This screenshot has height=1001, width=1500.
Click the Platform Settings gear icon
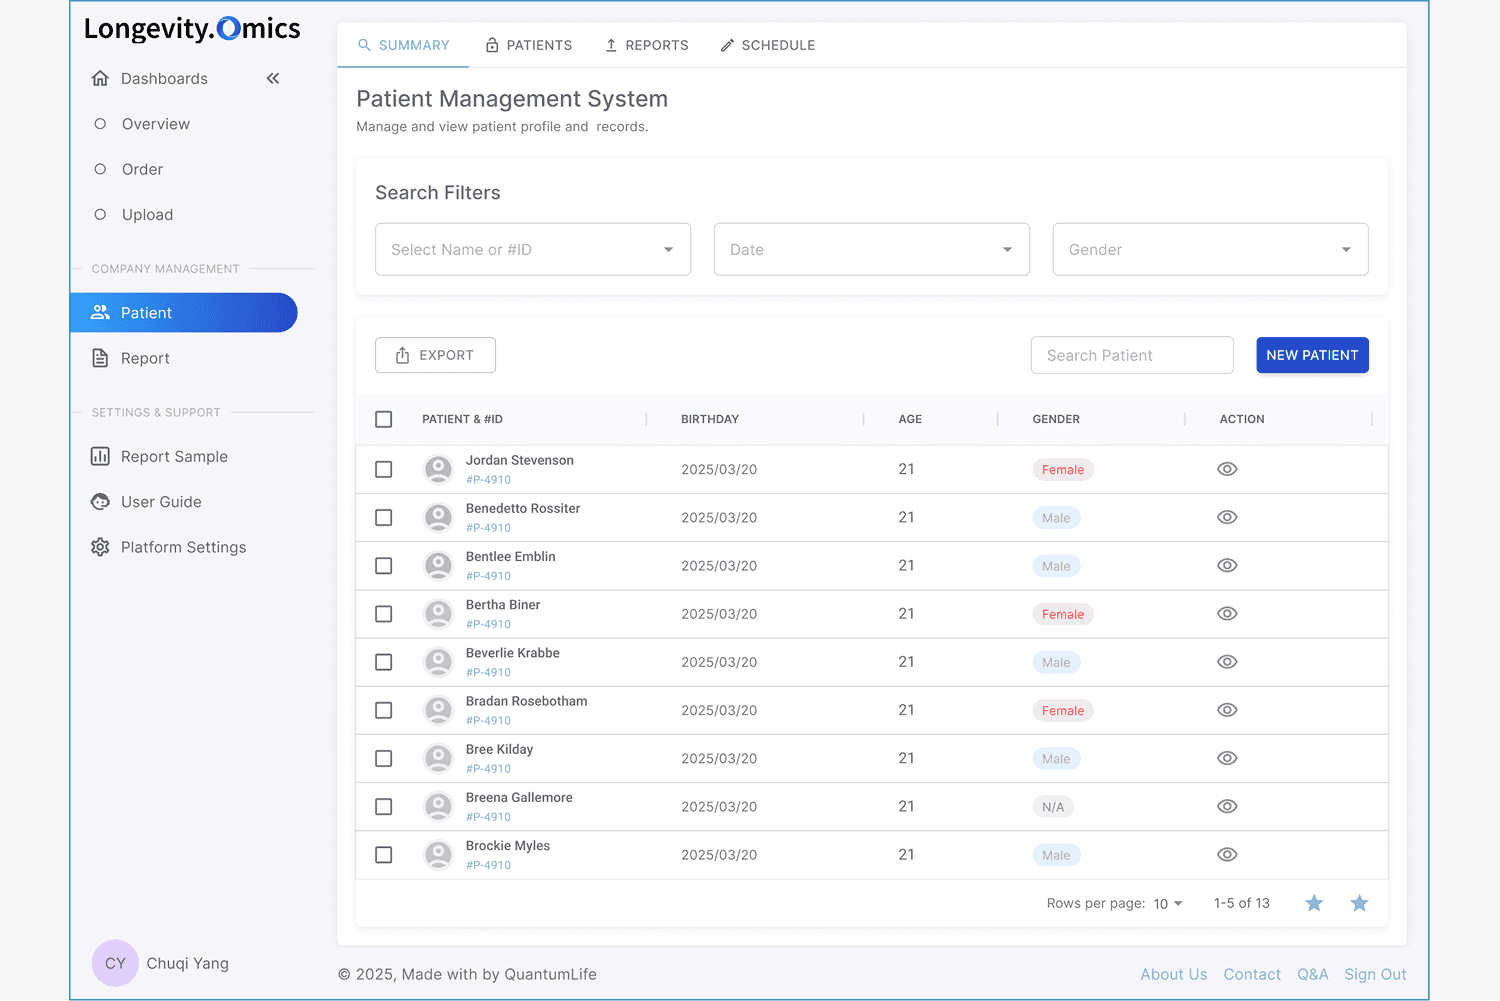[x=100, y=547]
